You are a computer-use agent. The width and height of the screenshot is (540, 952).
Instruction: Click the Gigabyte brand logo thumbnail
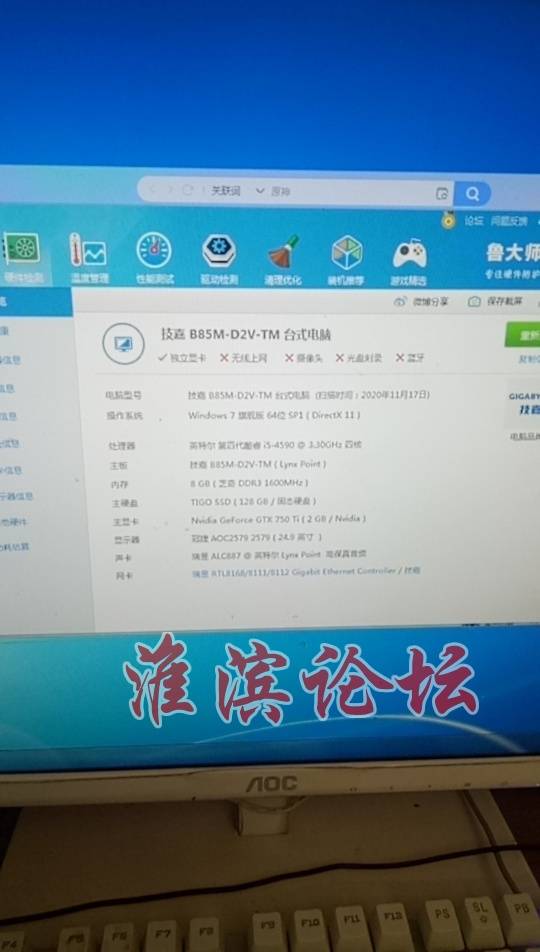point(524,403)
